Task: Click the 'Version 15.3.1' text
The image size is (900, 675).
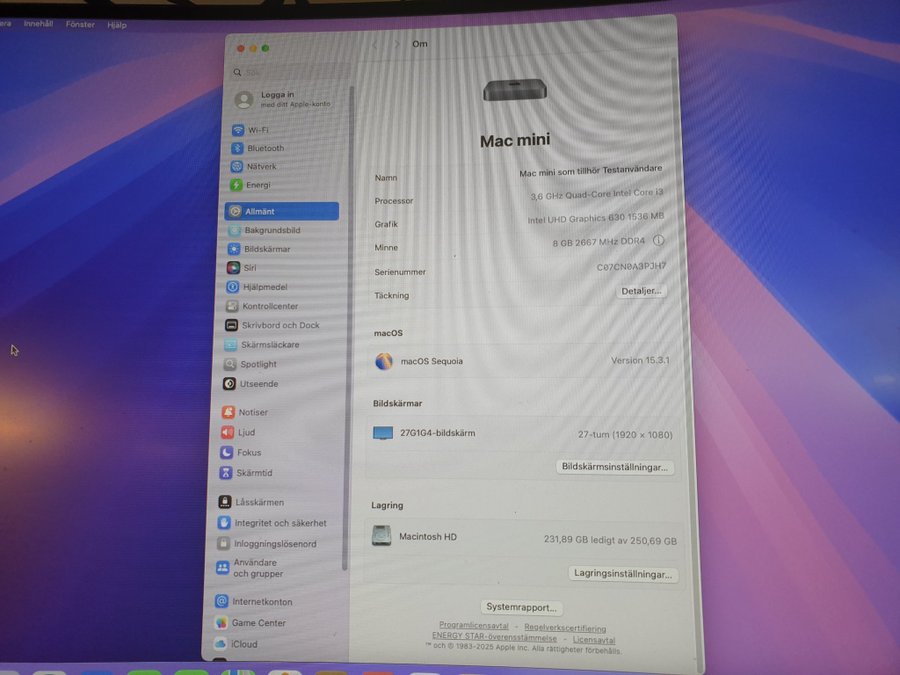Action: click(x=640, y=360)
